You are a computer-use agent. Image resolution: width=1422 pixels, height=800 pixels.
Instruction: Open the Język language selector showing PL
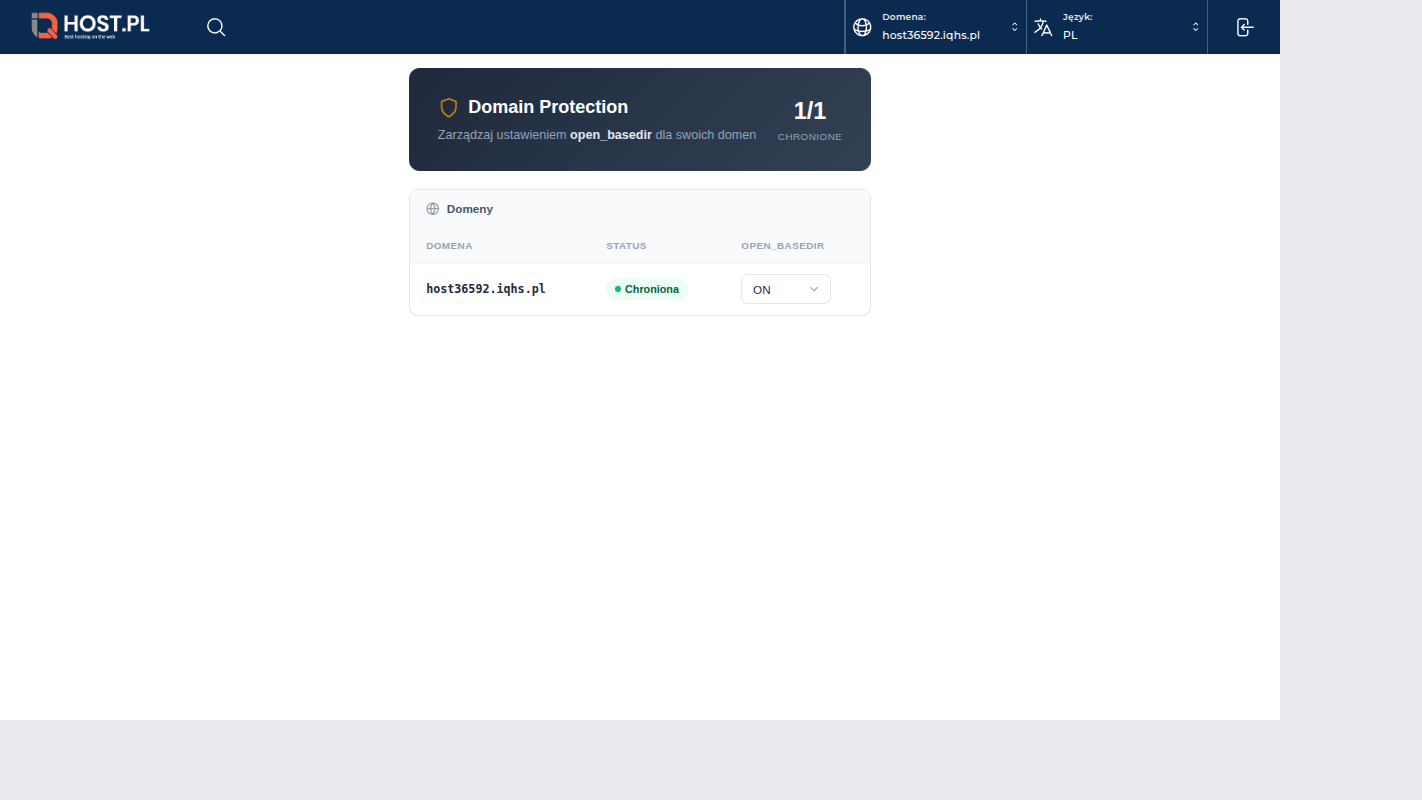(1117, 27)
